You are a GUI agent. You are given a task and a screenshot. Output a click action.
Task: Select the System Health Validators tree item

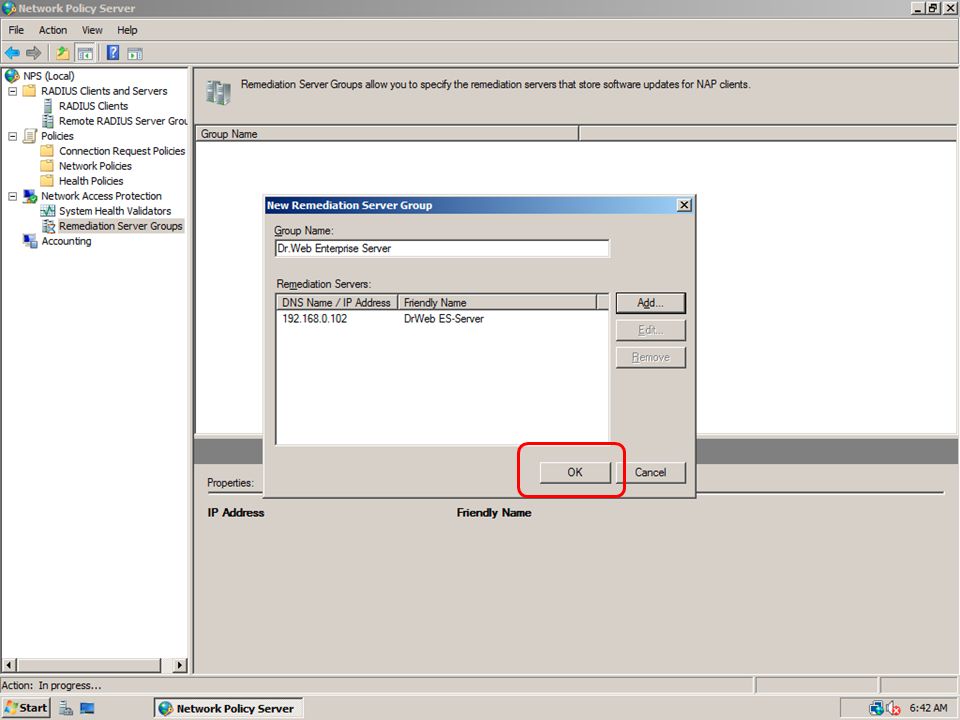coord(115,211)
